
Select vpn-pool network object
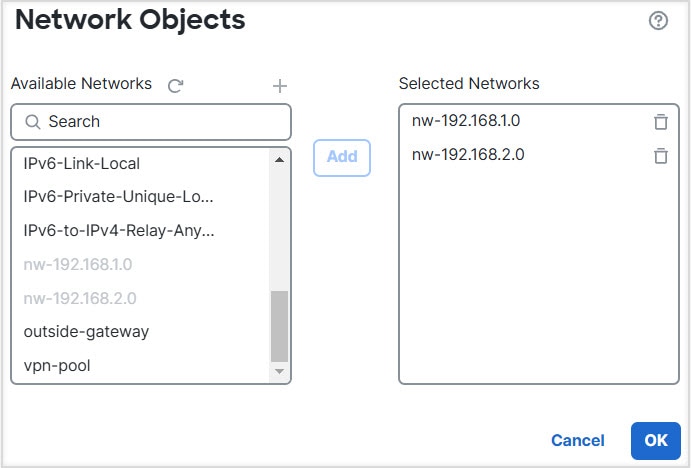pyautogui.click(x=57, y=365)
